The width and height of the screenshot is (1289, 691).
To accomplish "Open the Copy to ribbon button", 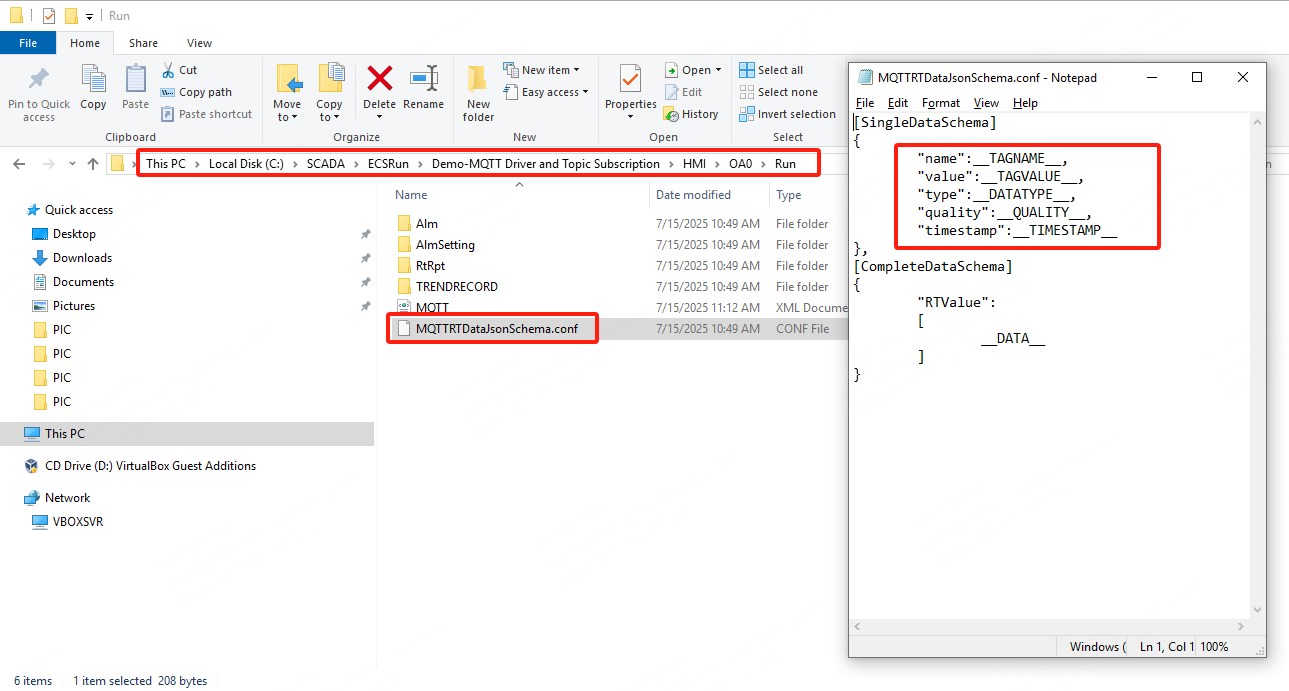I will coord(329,93).
